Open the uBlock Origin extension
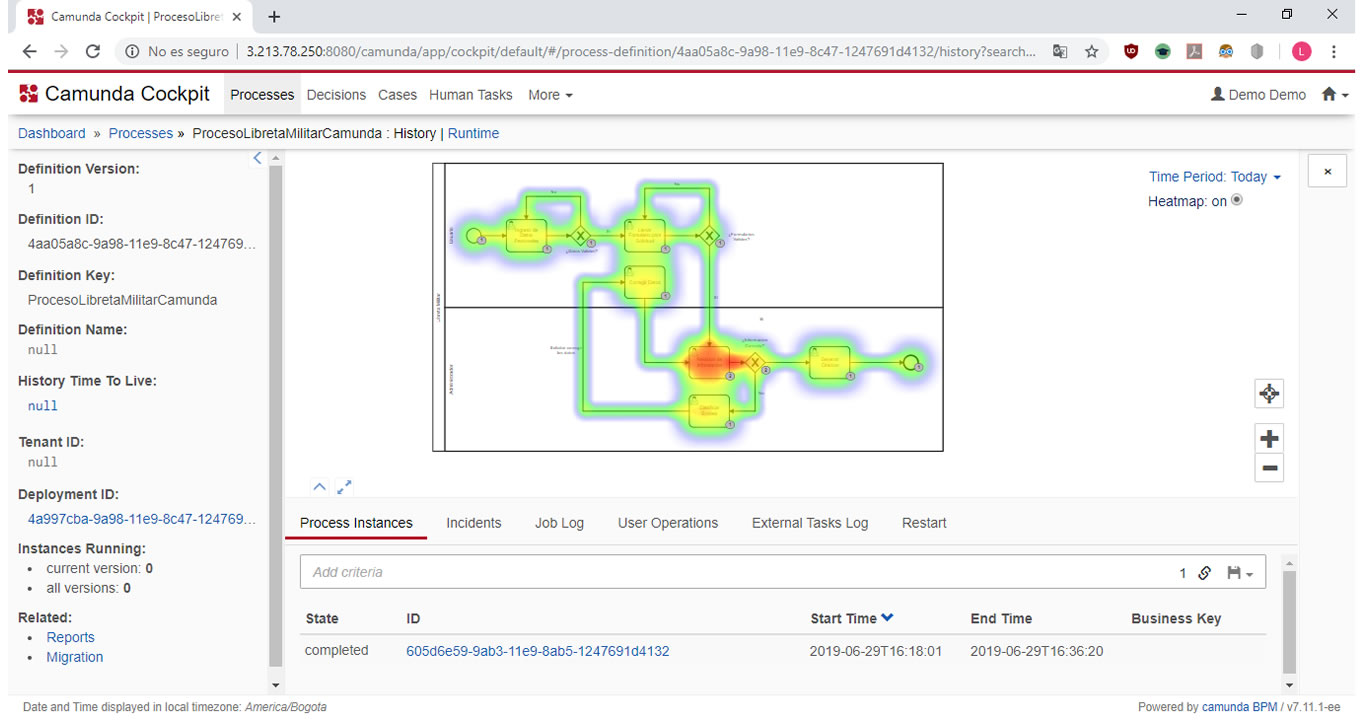Screen dimensions: 1370x720 click(1131, 52)
